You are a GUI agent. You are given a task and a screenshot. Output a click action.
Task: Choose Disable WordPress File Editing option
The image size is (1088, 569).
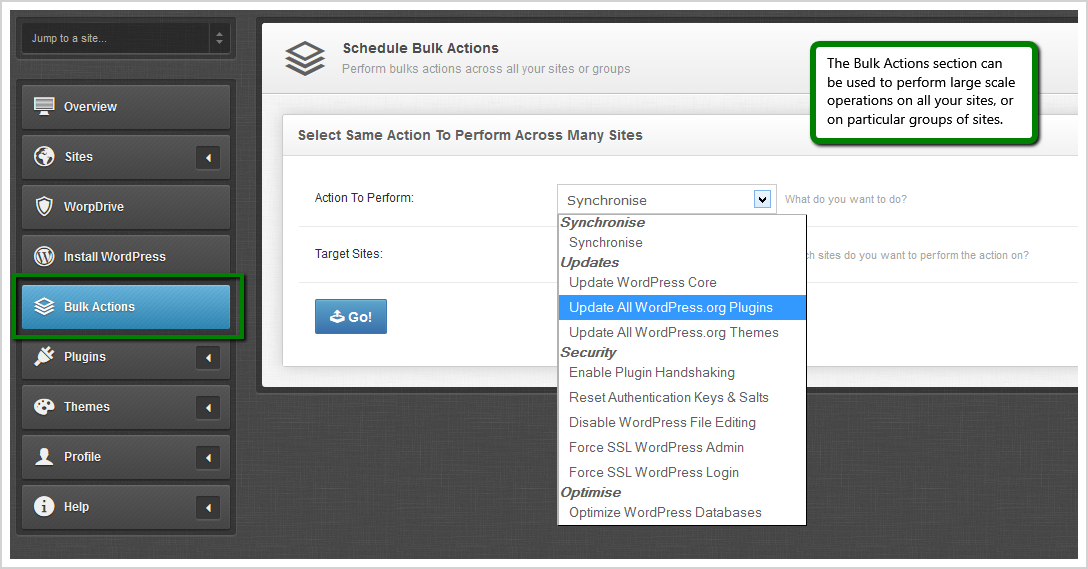tap(682, 423)
